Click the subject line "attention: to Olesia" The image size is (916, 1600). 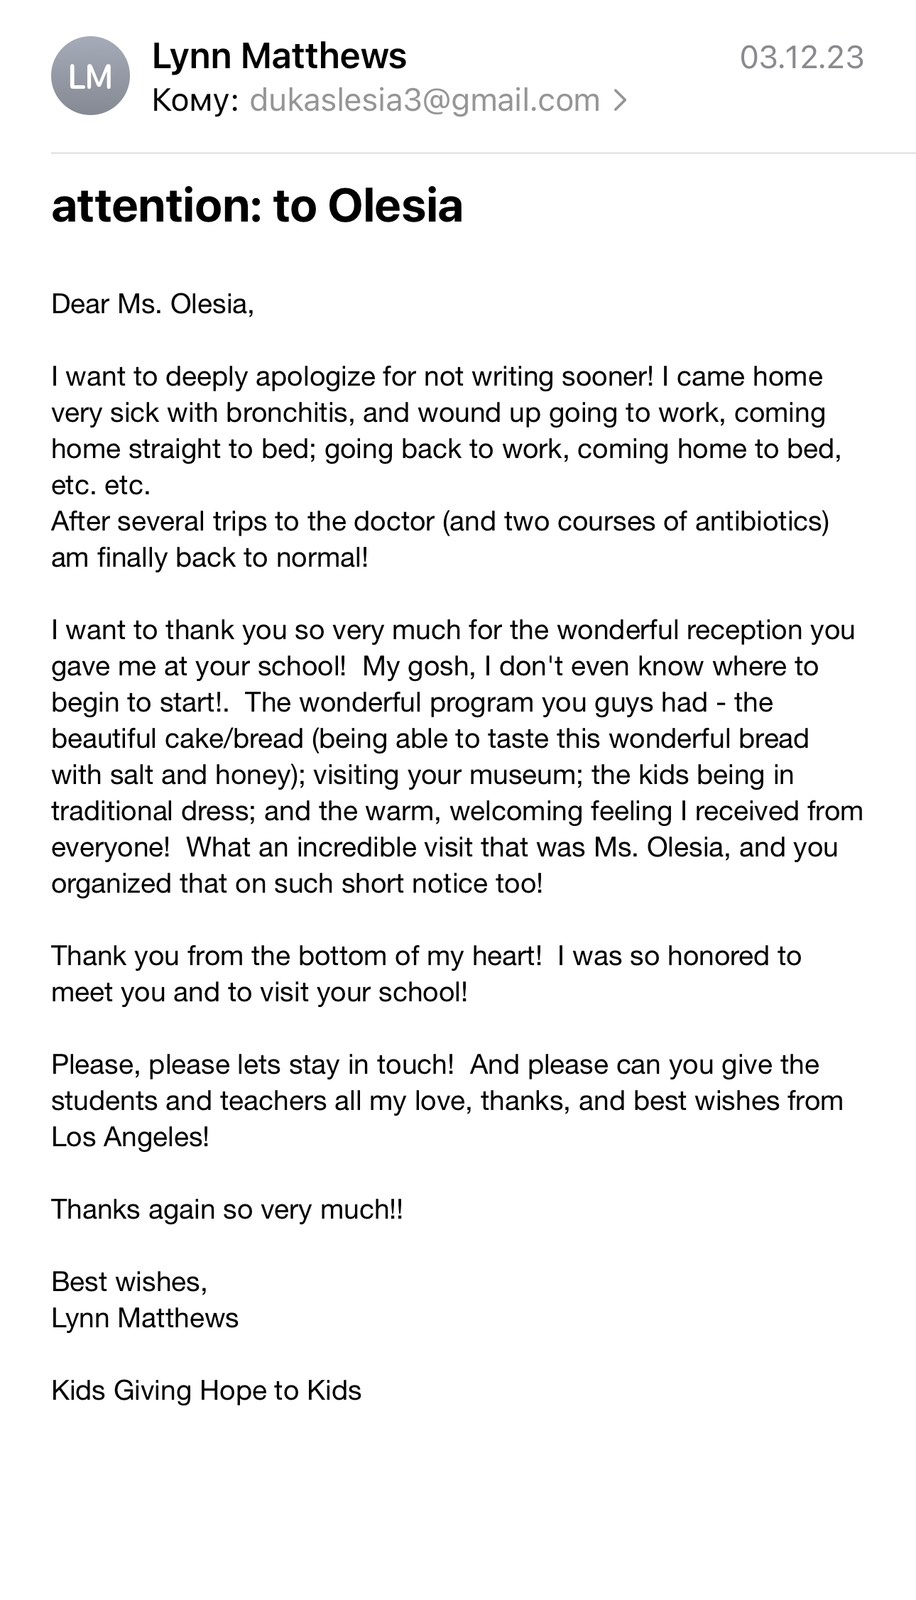pos(257,205)
